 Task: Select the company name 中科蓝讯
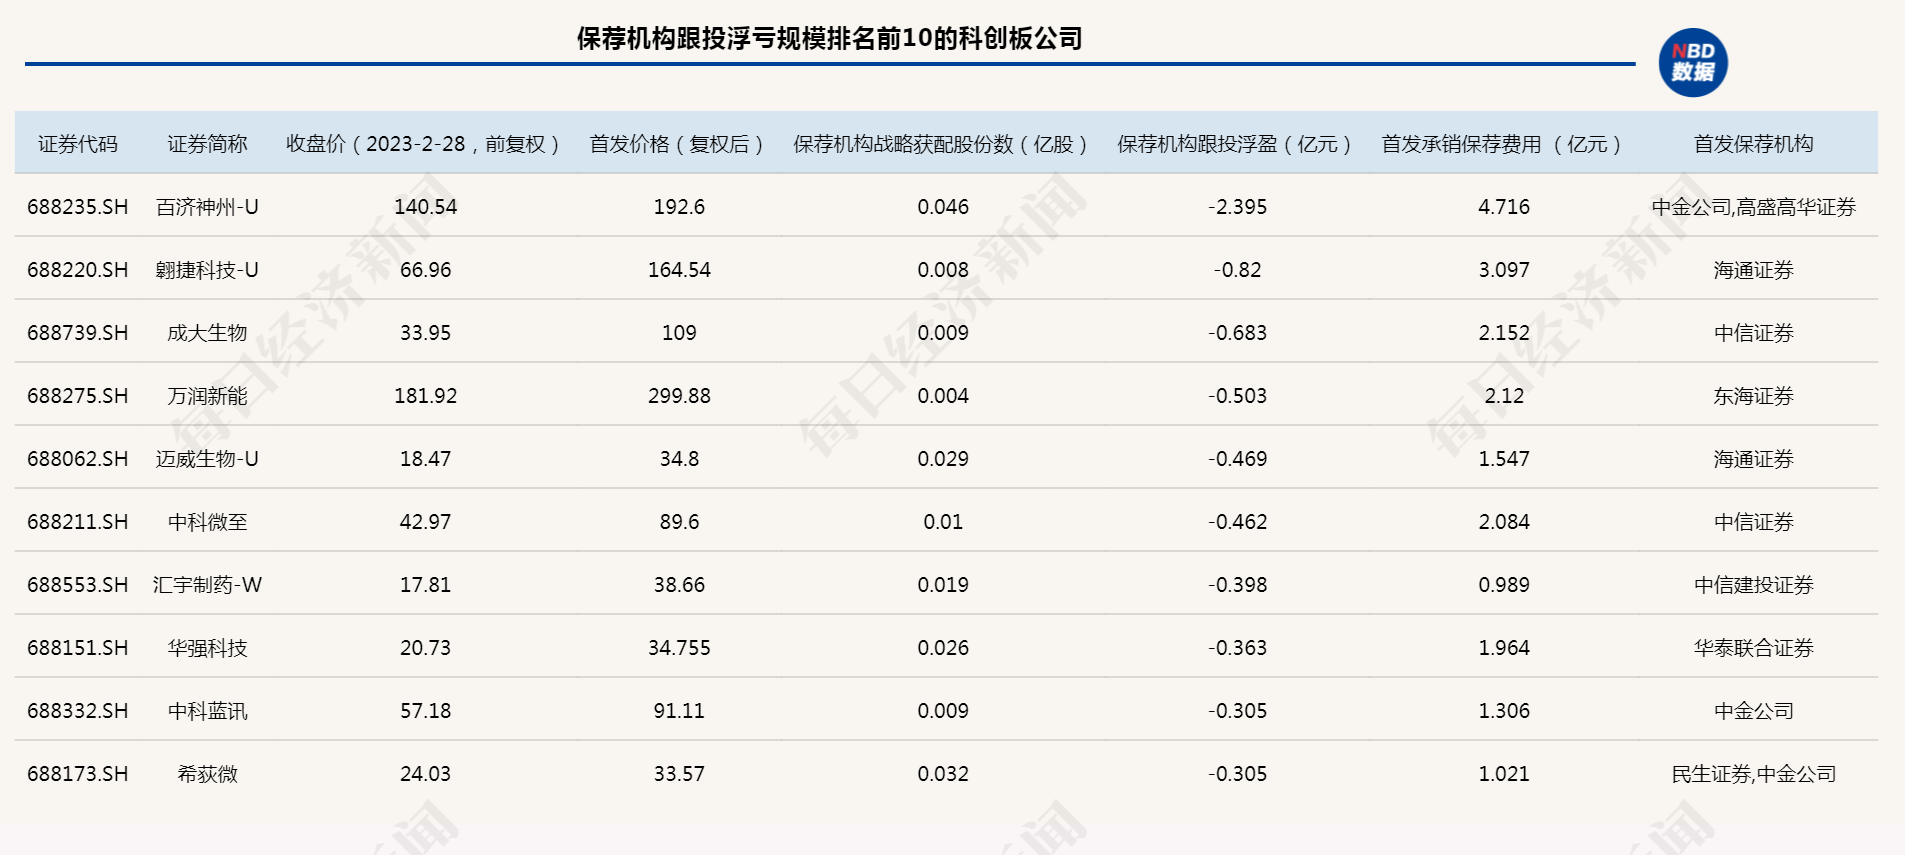(207, 711)
